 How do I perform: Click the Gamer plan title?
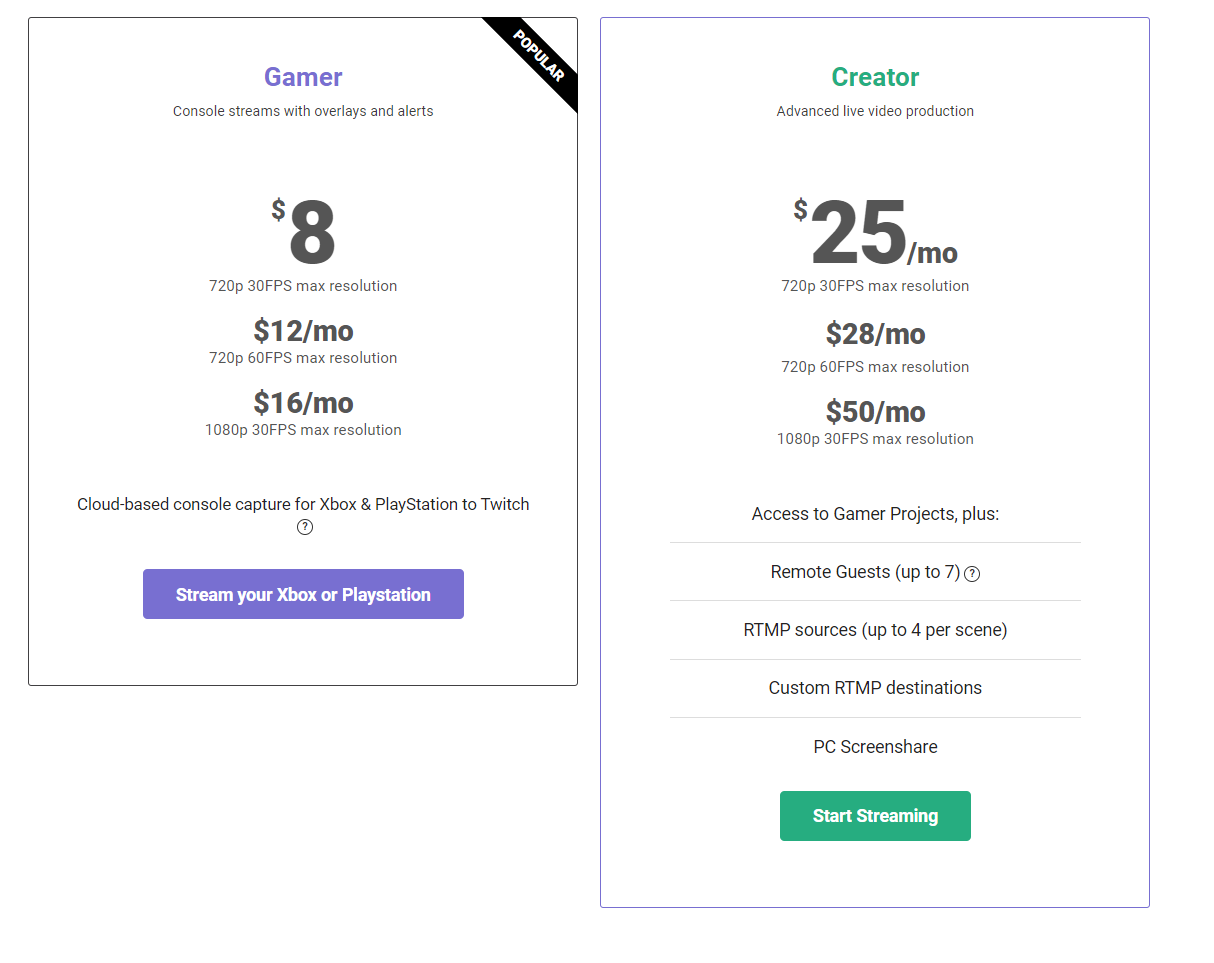[x=303, y=77]
